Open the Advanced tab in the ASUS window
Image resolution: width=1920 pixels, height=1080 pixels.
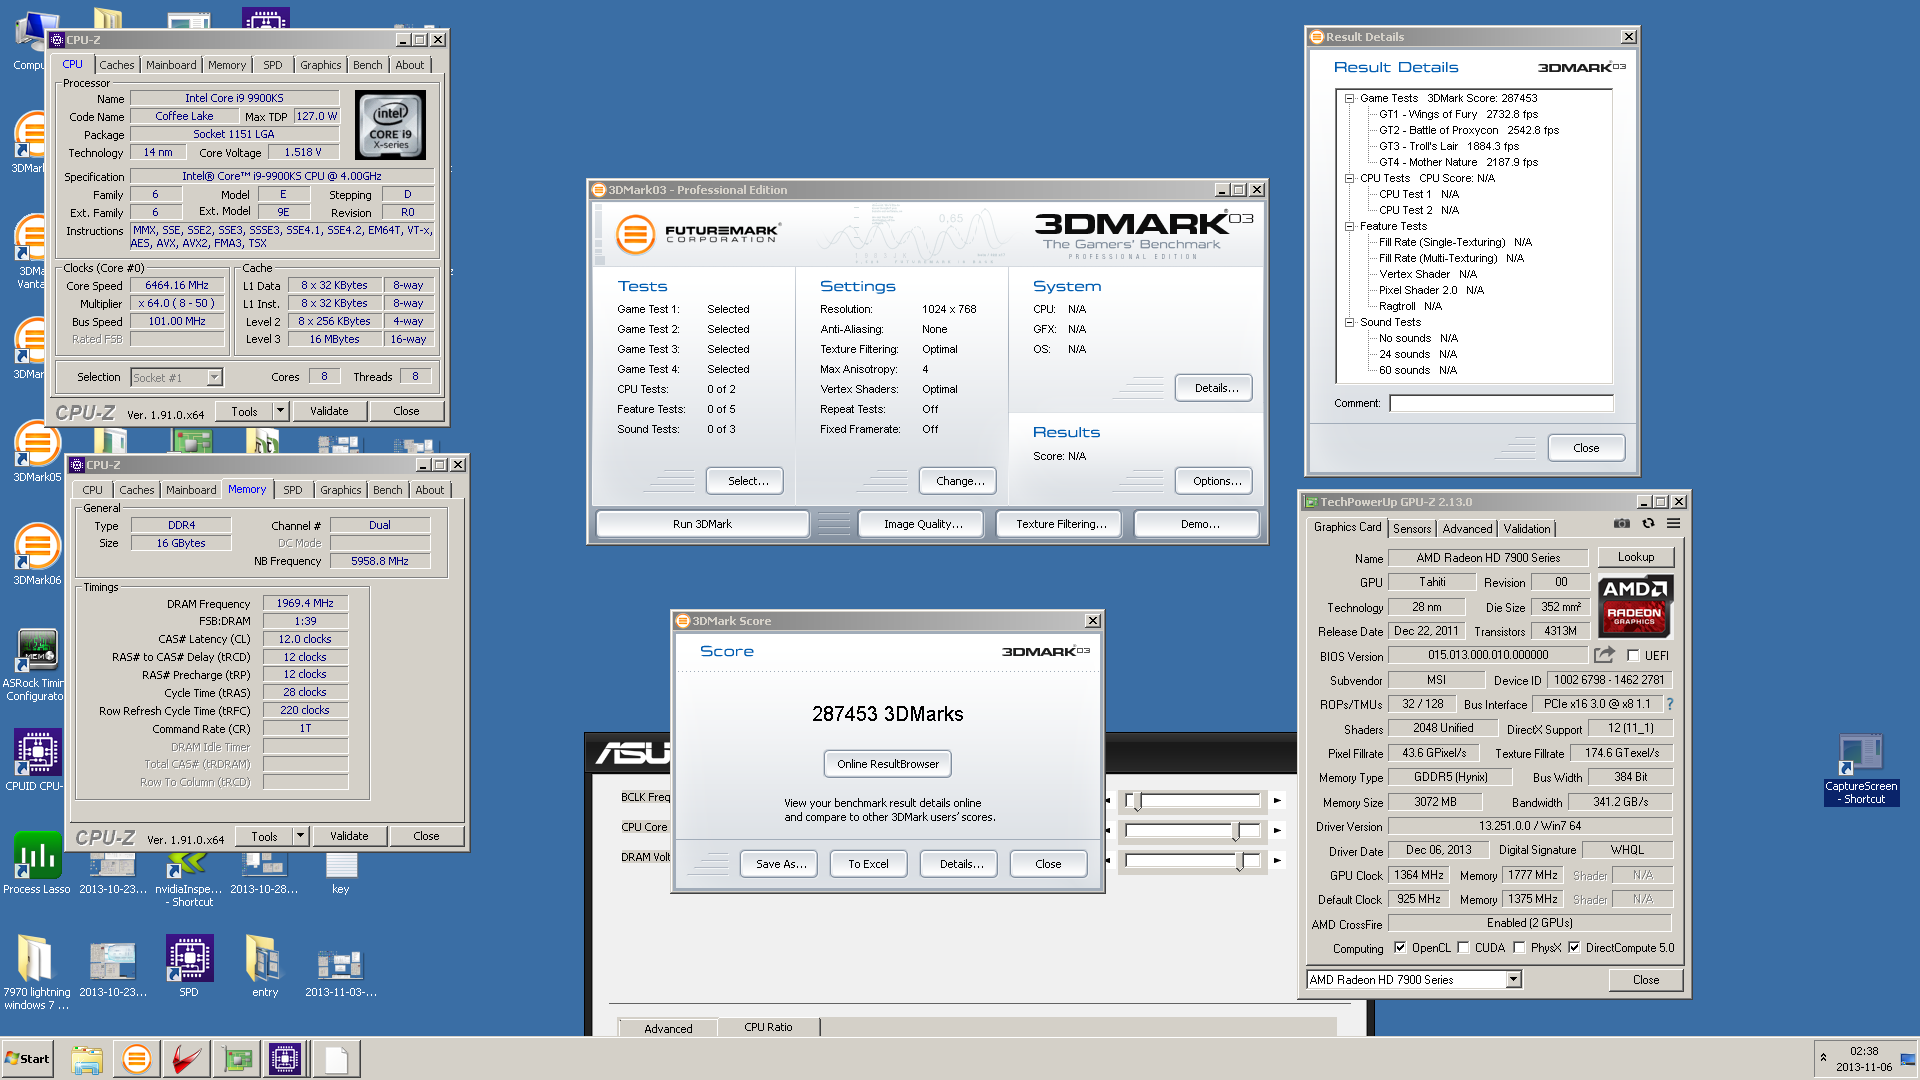668,1028
